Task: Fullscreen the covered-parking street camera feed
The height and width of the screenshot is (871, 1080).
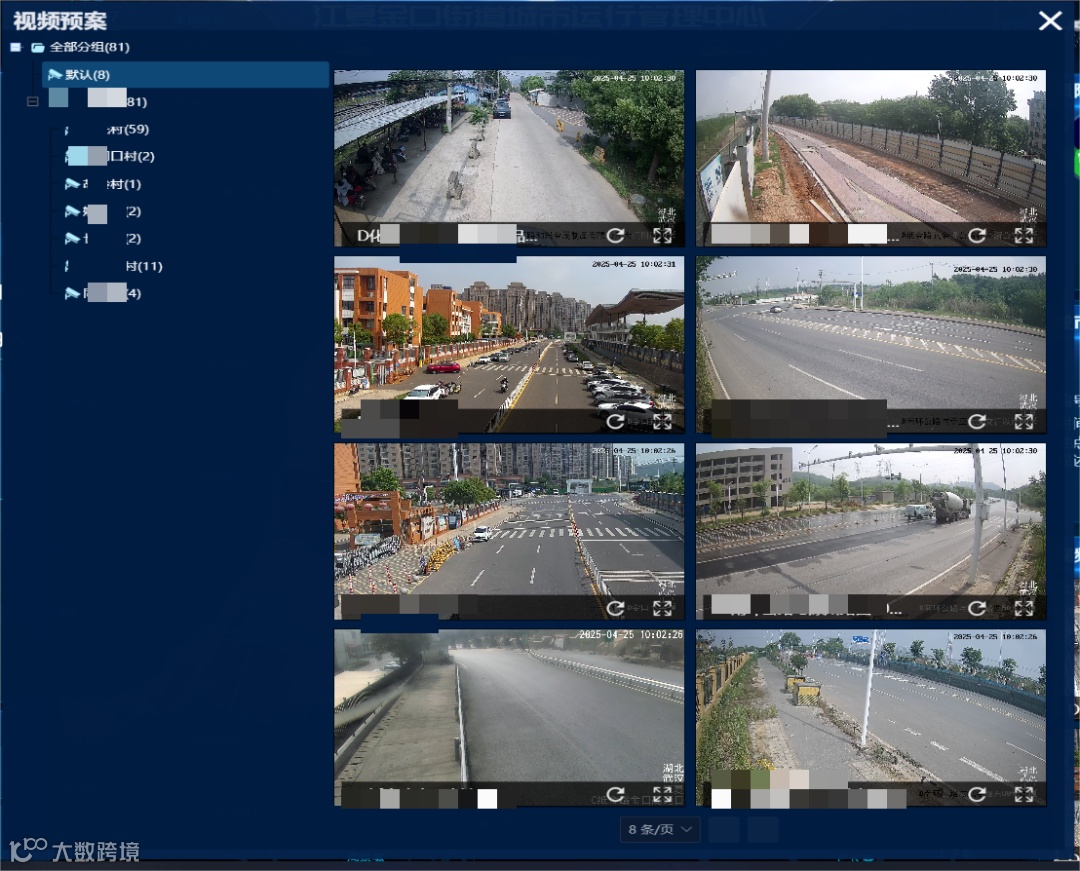Action: 662,235
